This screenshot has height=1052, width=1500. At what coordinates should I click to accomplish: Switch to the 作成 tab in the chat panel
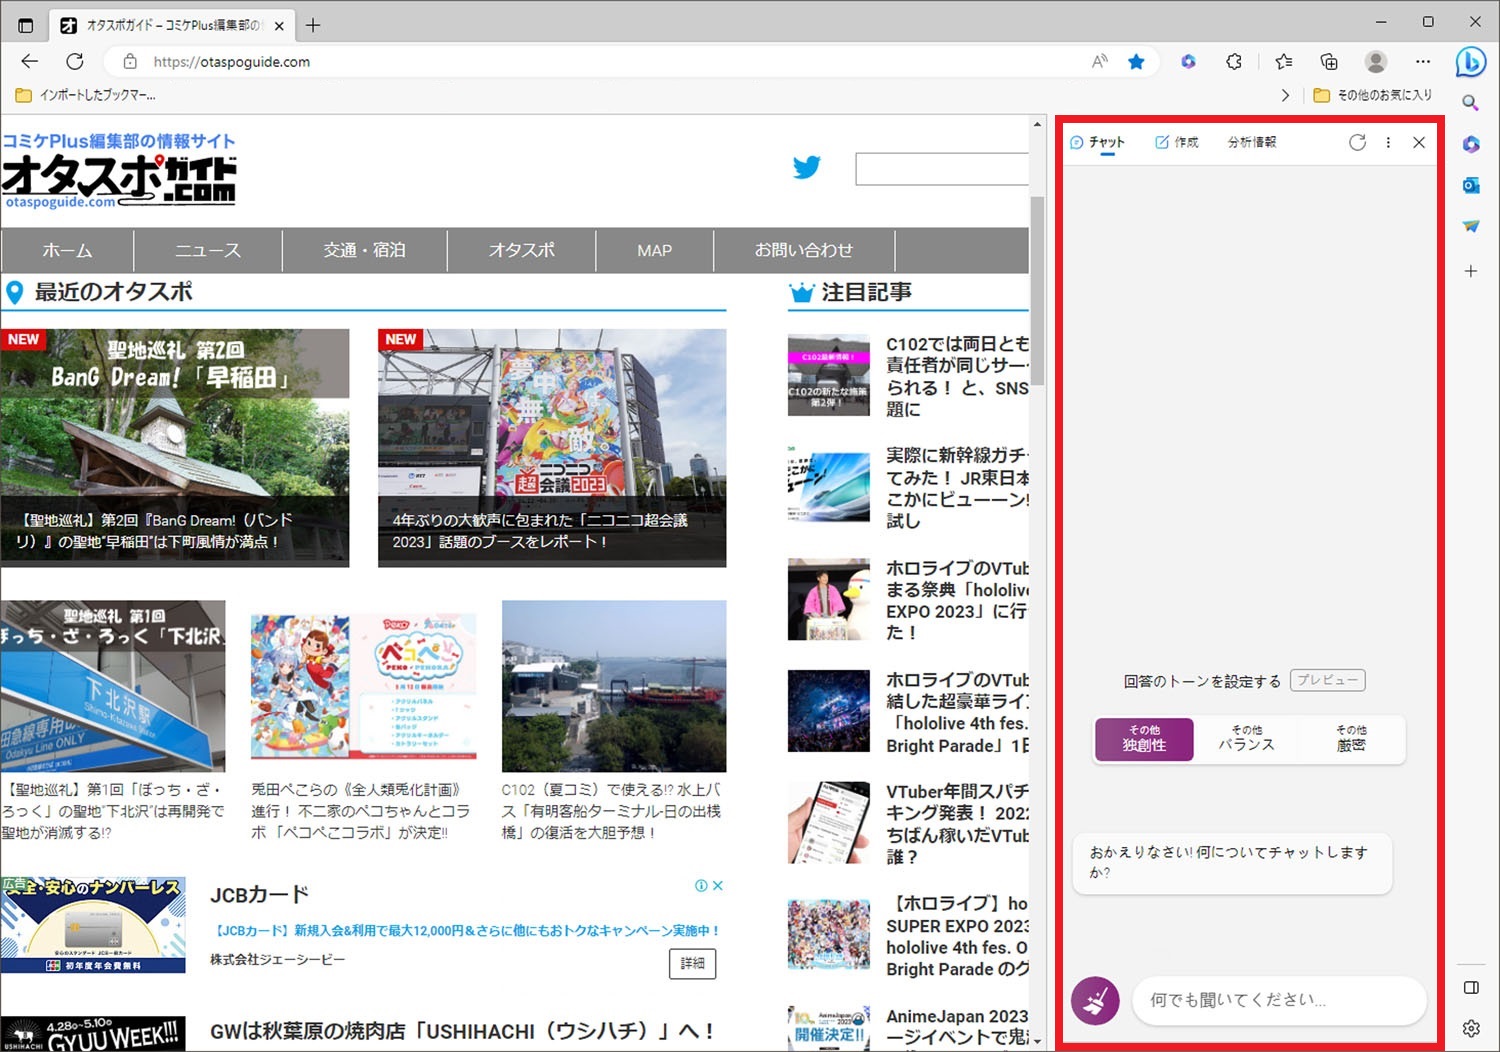pyautogui.click(x=1177, y=142)
